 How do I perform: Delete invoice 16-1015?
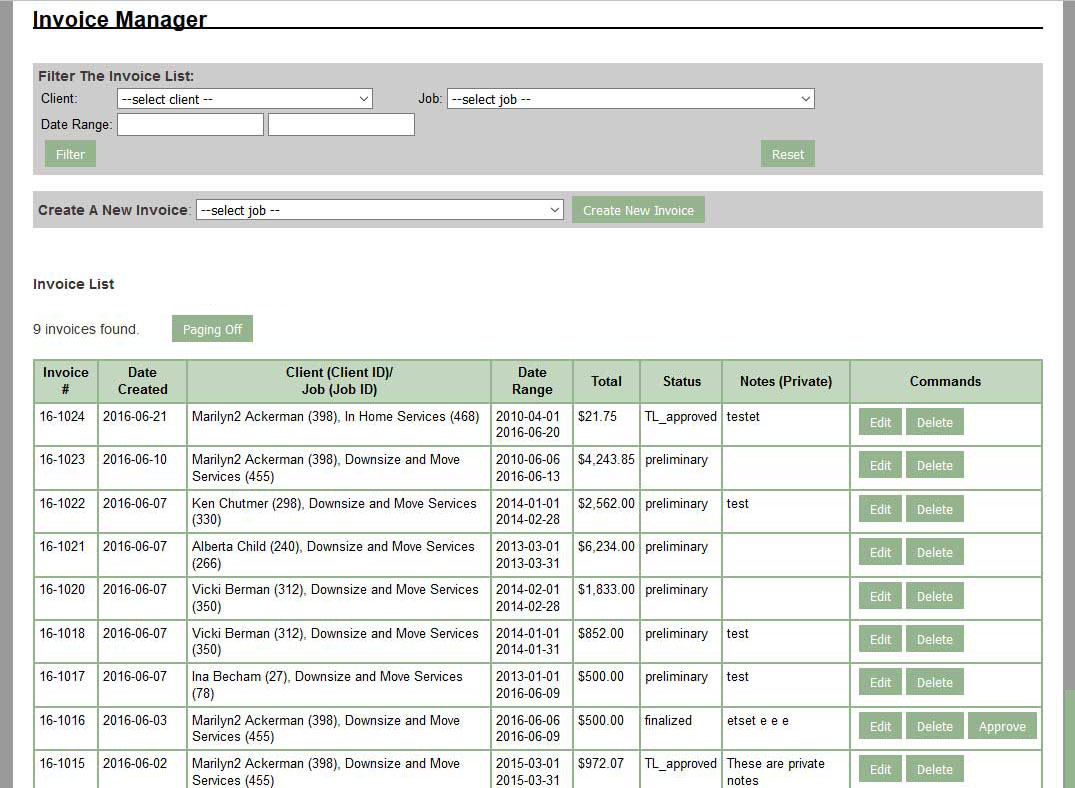click(934, 769)
